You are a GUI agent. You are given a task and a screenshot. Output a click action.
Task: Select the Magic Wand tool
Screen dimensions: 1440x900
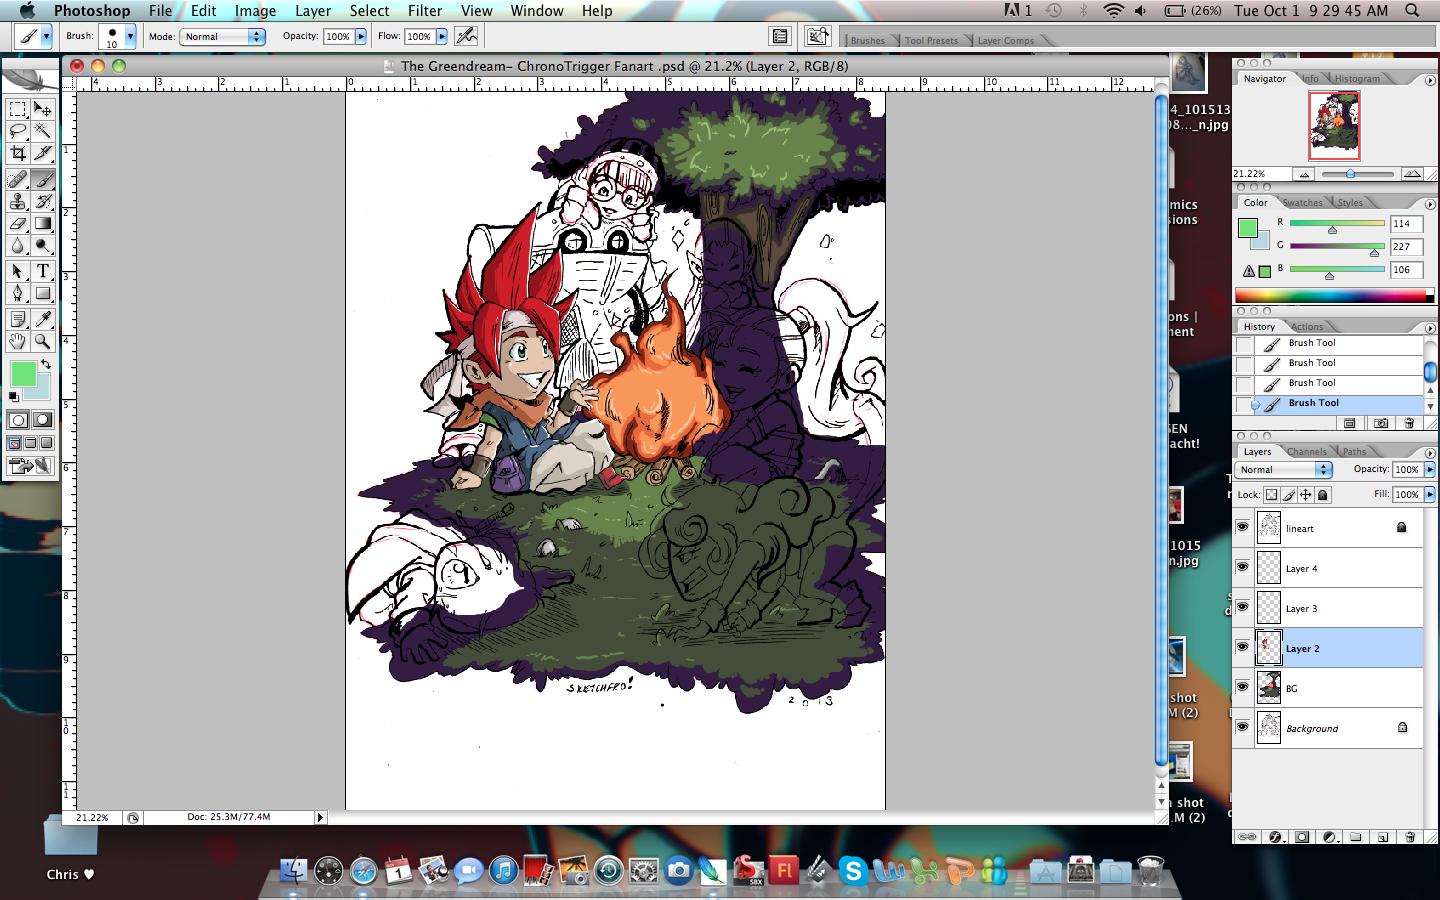[x=43, y=131]
